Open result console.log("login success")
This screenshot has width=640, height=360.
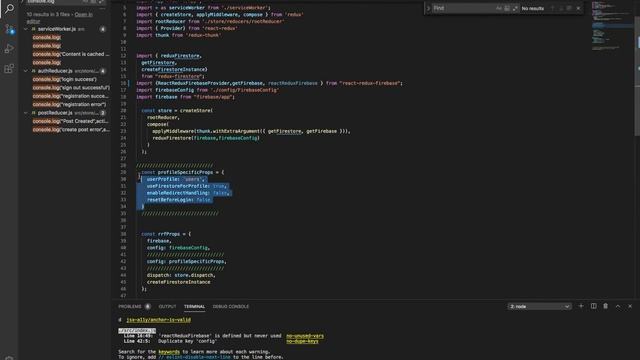click(64, 79)
